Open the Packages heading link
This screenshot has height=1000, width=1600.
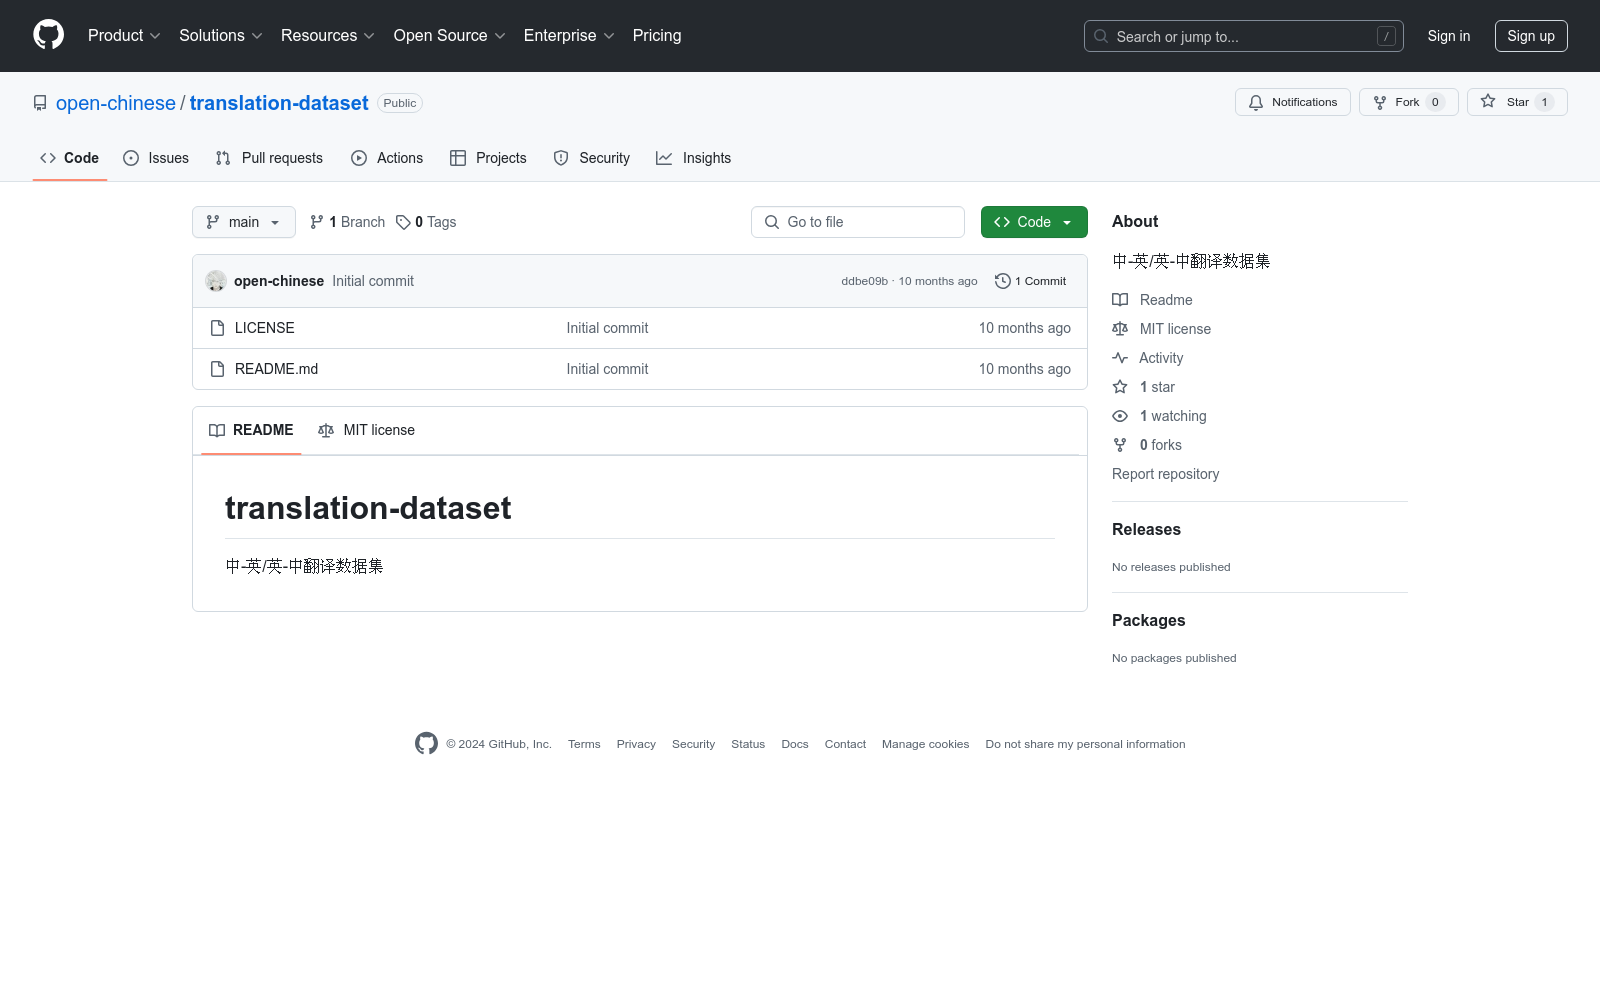tap(1148, 620)
